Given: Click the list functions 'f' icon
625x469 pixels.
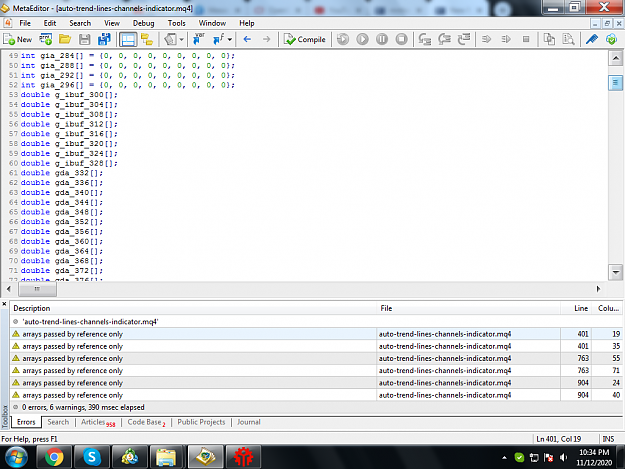Looking at the screenshot, I should click(x=219, y=39).
